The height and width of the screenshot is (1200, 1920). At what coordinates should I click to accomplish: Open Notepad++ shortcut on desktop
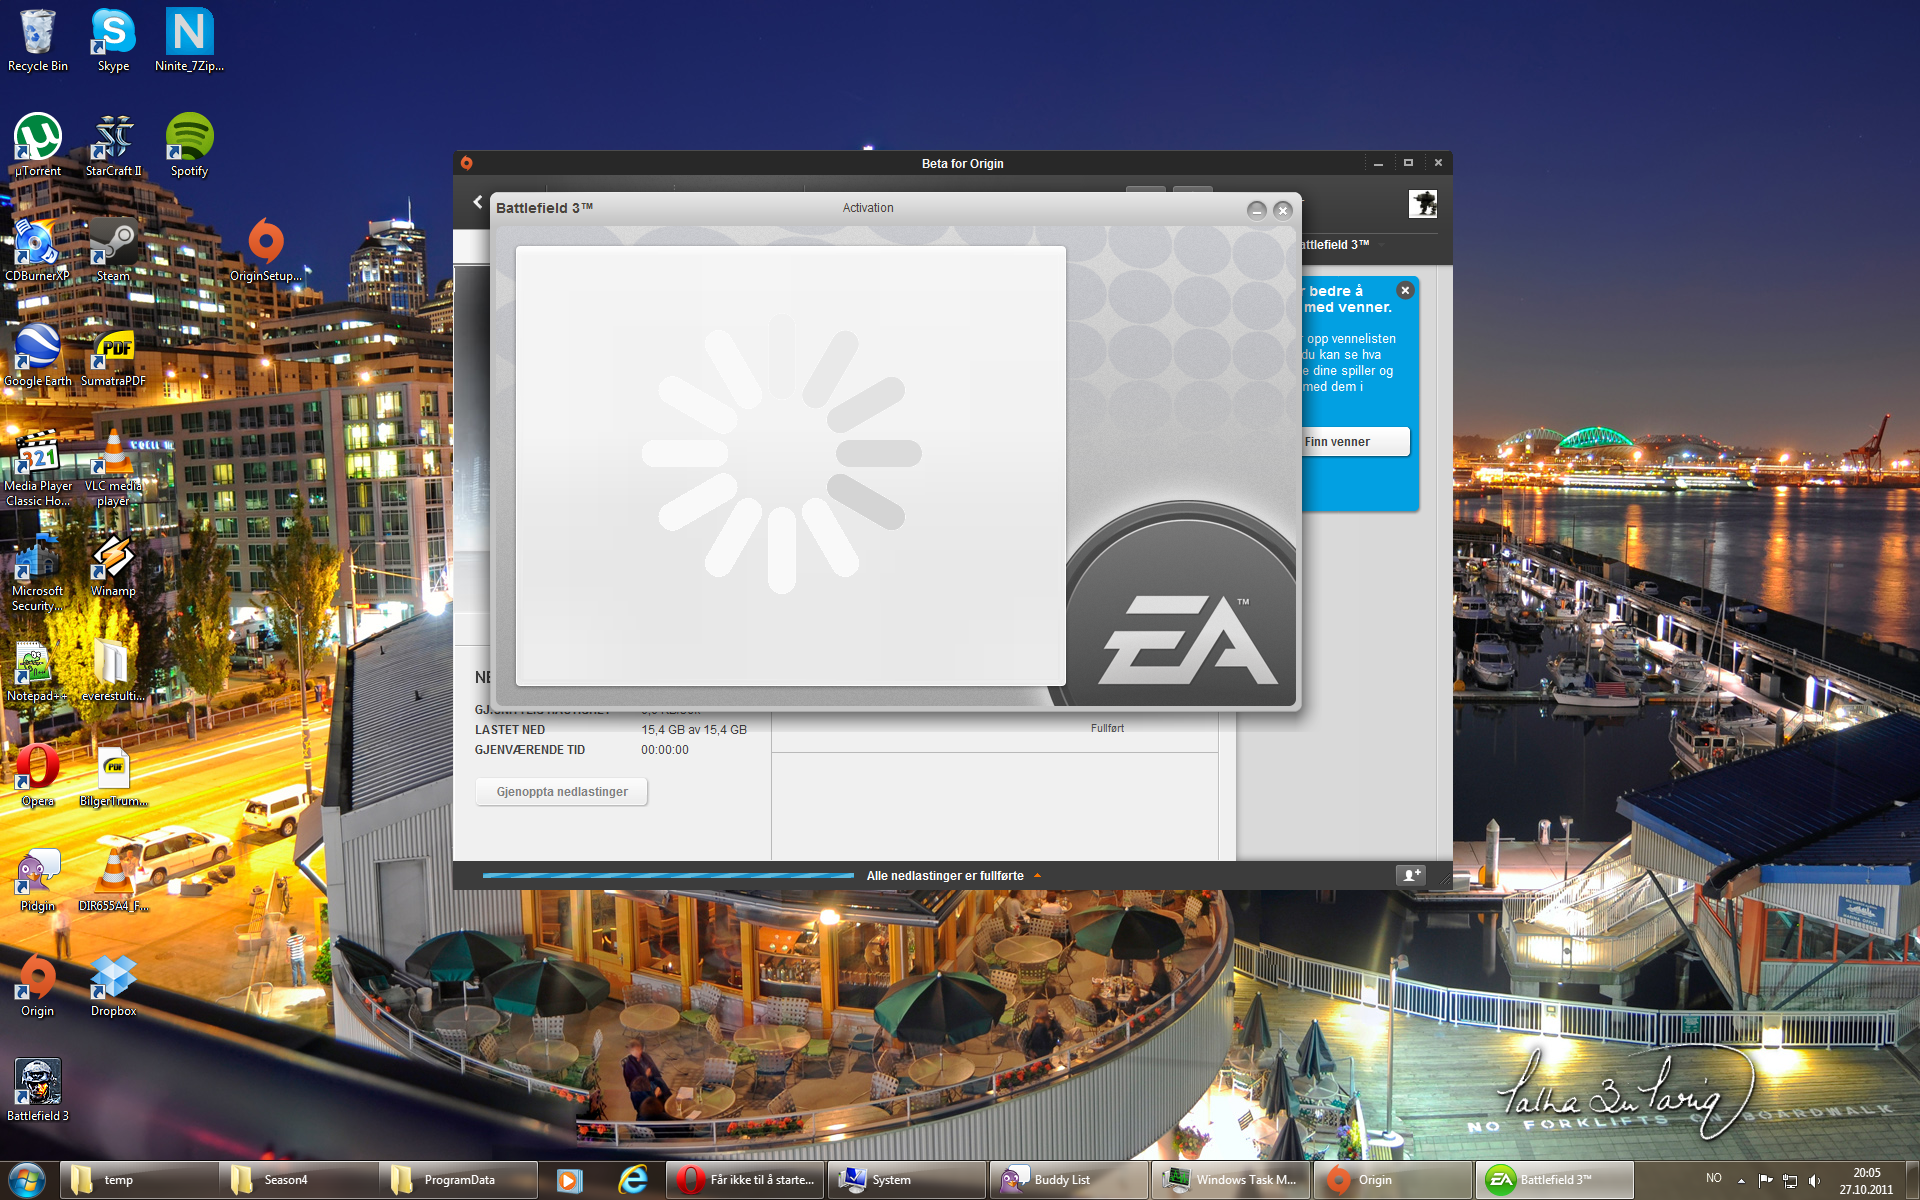click(38, 670)
